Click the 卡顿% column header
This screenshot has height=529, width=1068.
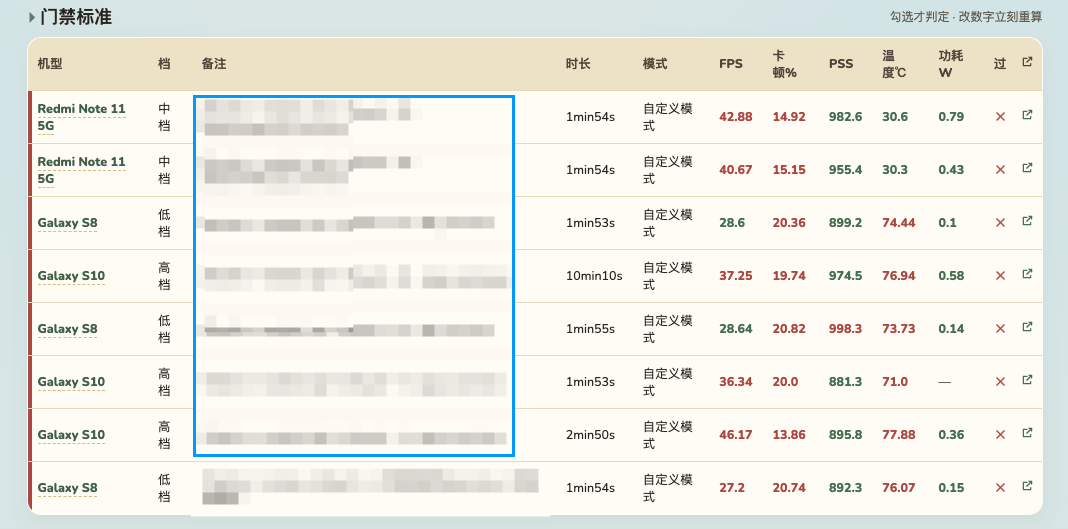785,64
